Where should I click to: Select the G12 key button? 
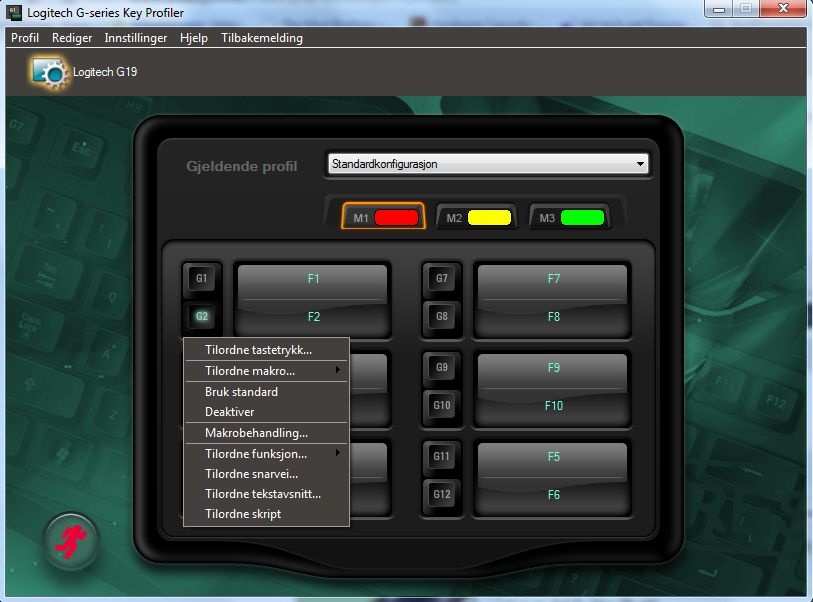pyautogui.click(x=442, y=494)
